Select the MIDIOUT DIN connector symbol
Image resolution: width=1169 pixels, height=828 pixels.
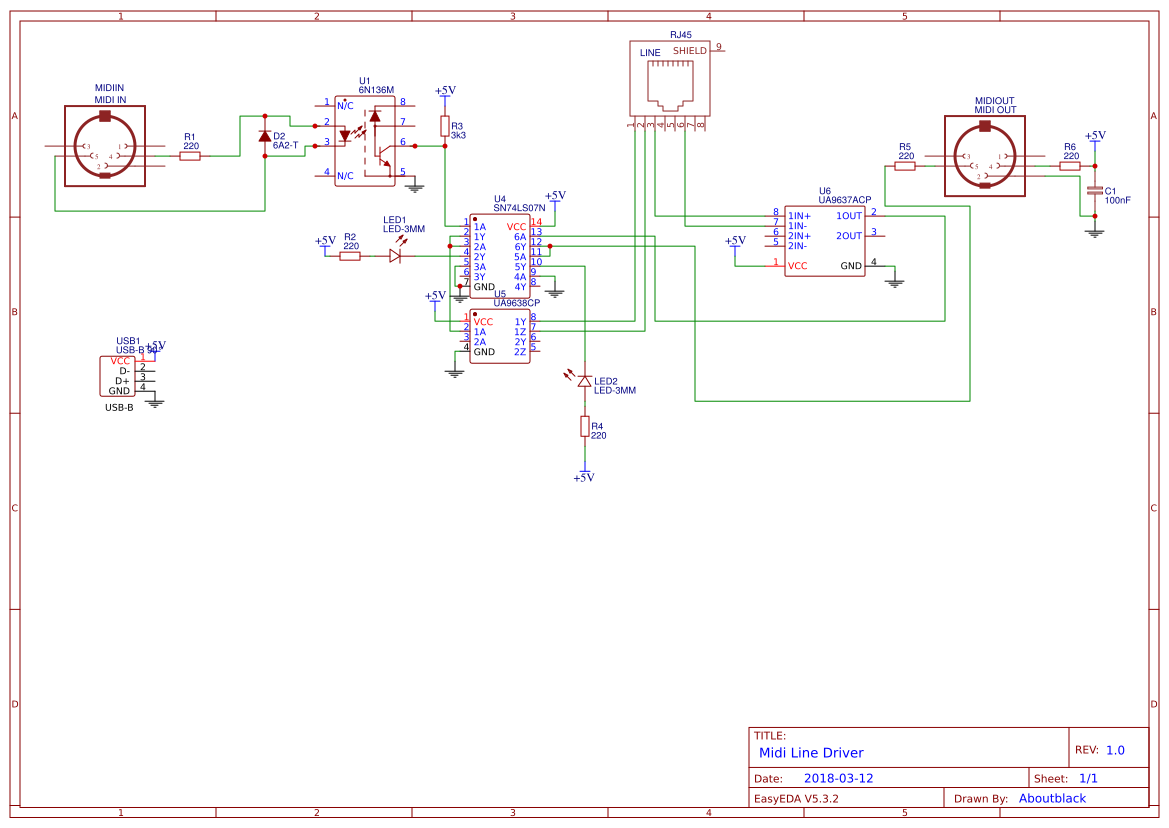coord(983,157)
